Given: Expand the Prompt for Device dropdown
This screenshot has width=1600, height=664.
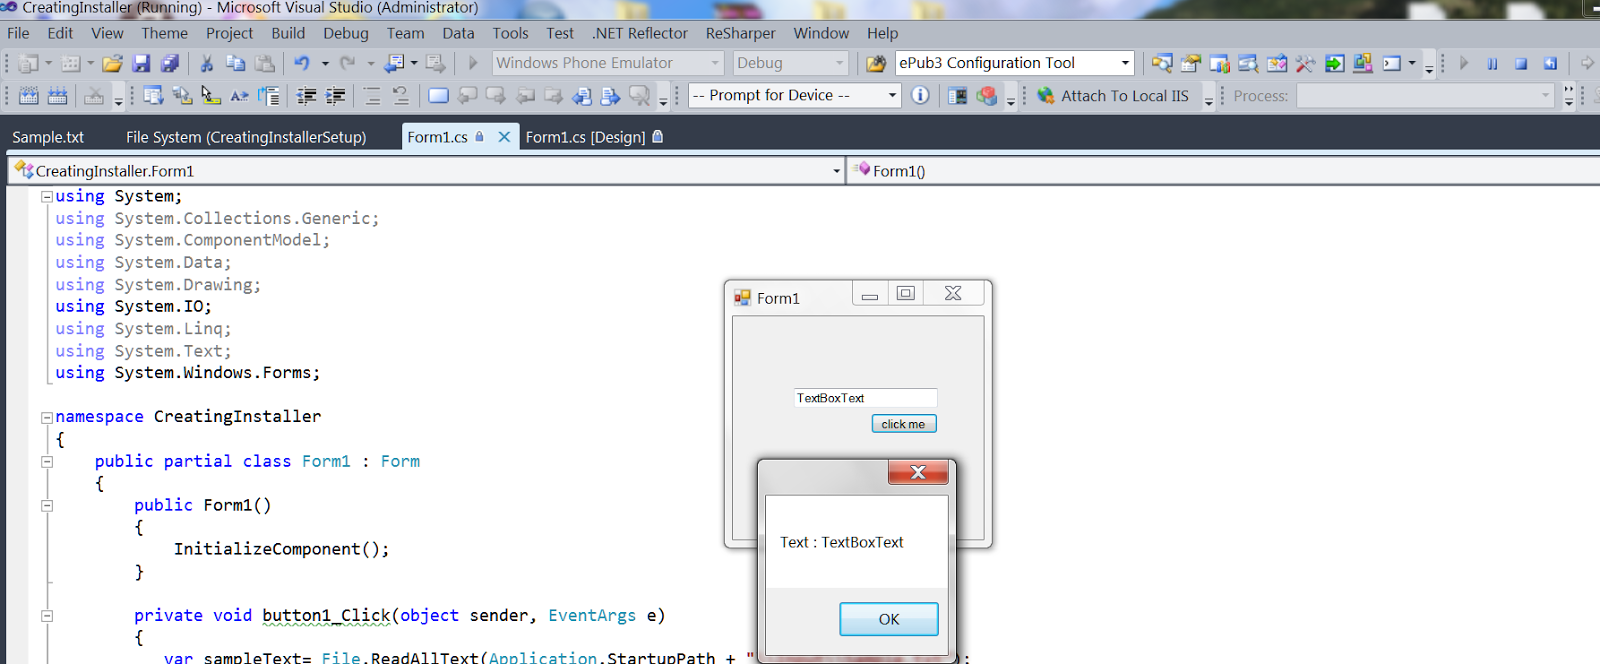Looking at the screenshot, I should point(892,96).
